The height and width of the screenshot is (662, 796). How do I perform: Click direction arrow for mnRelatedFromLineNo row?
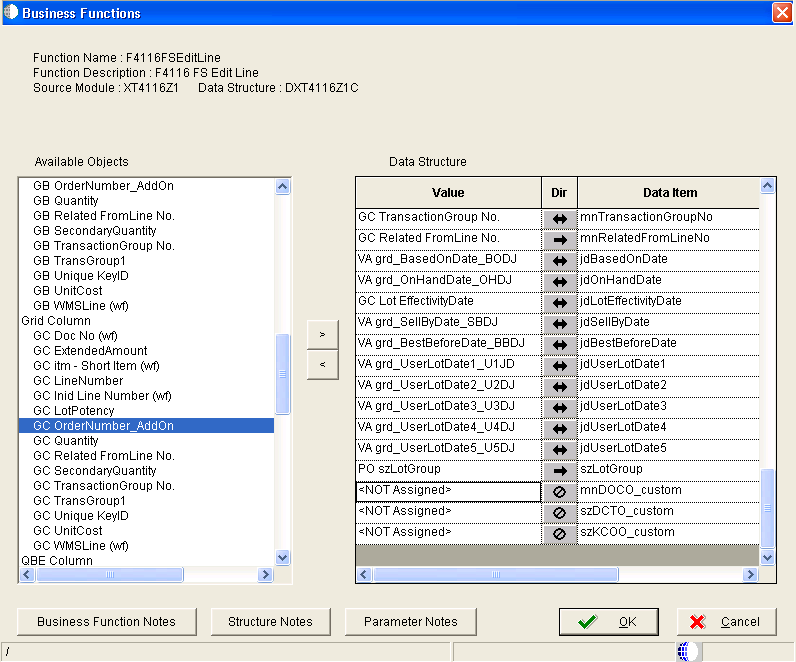[559, 240]
